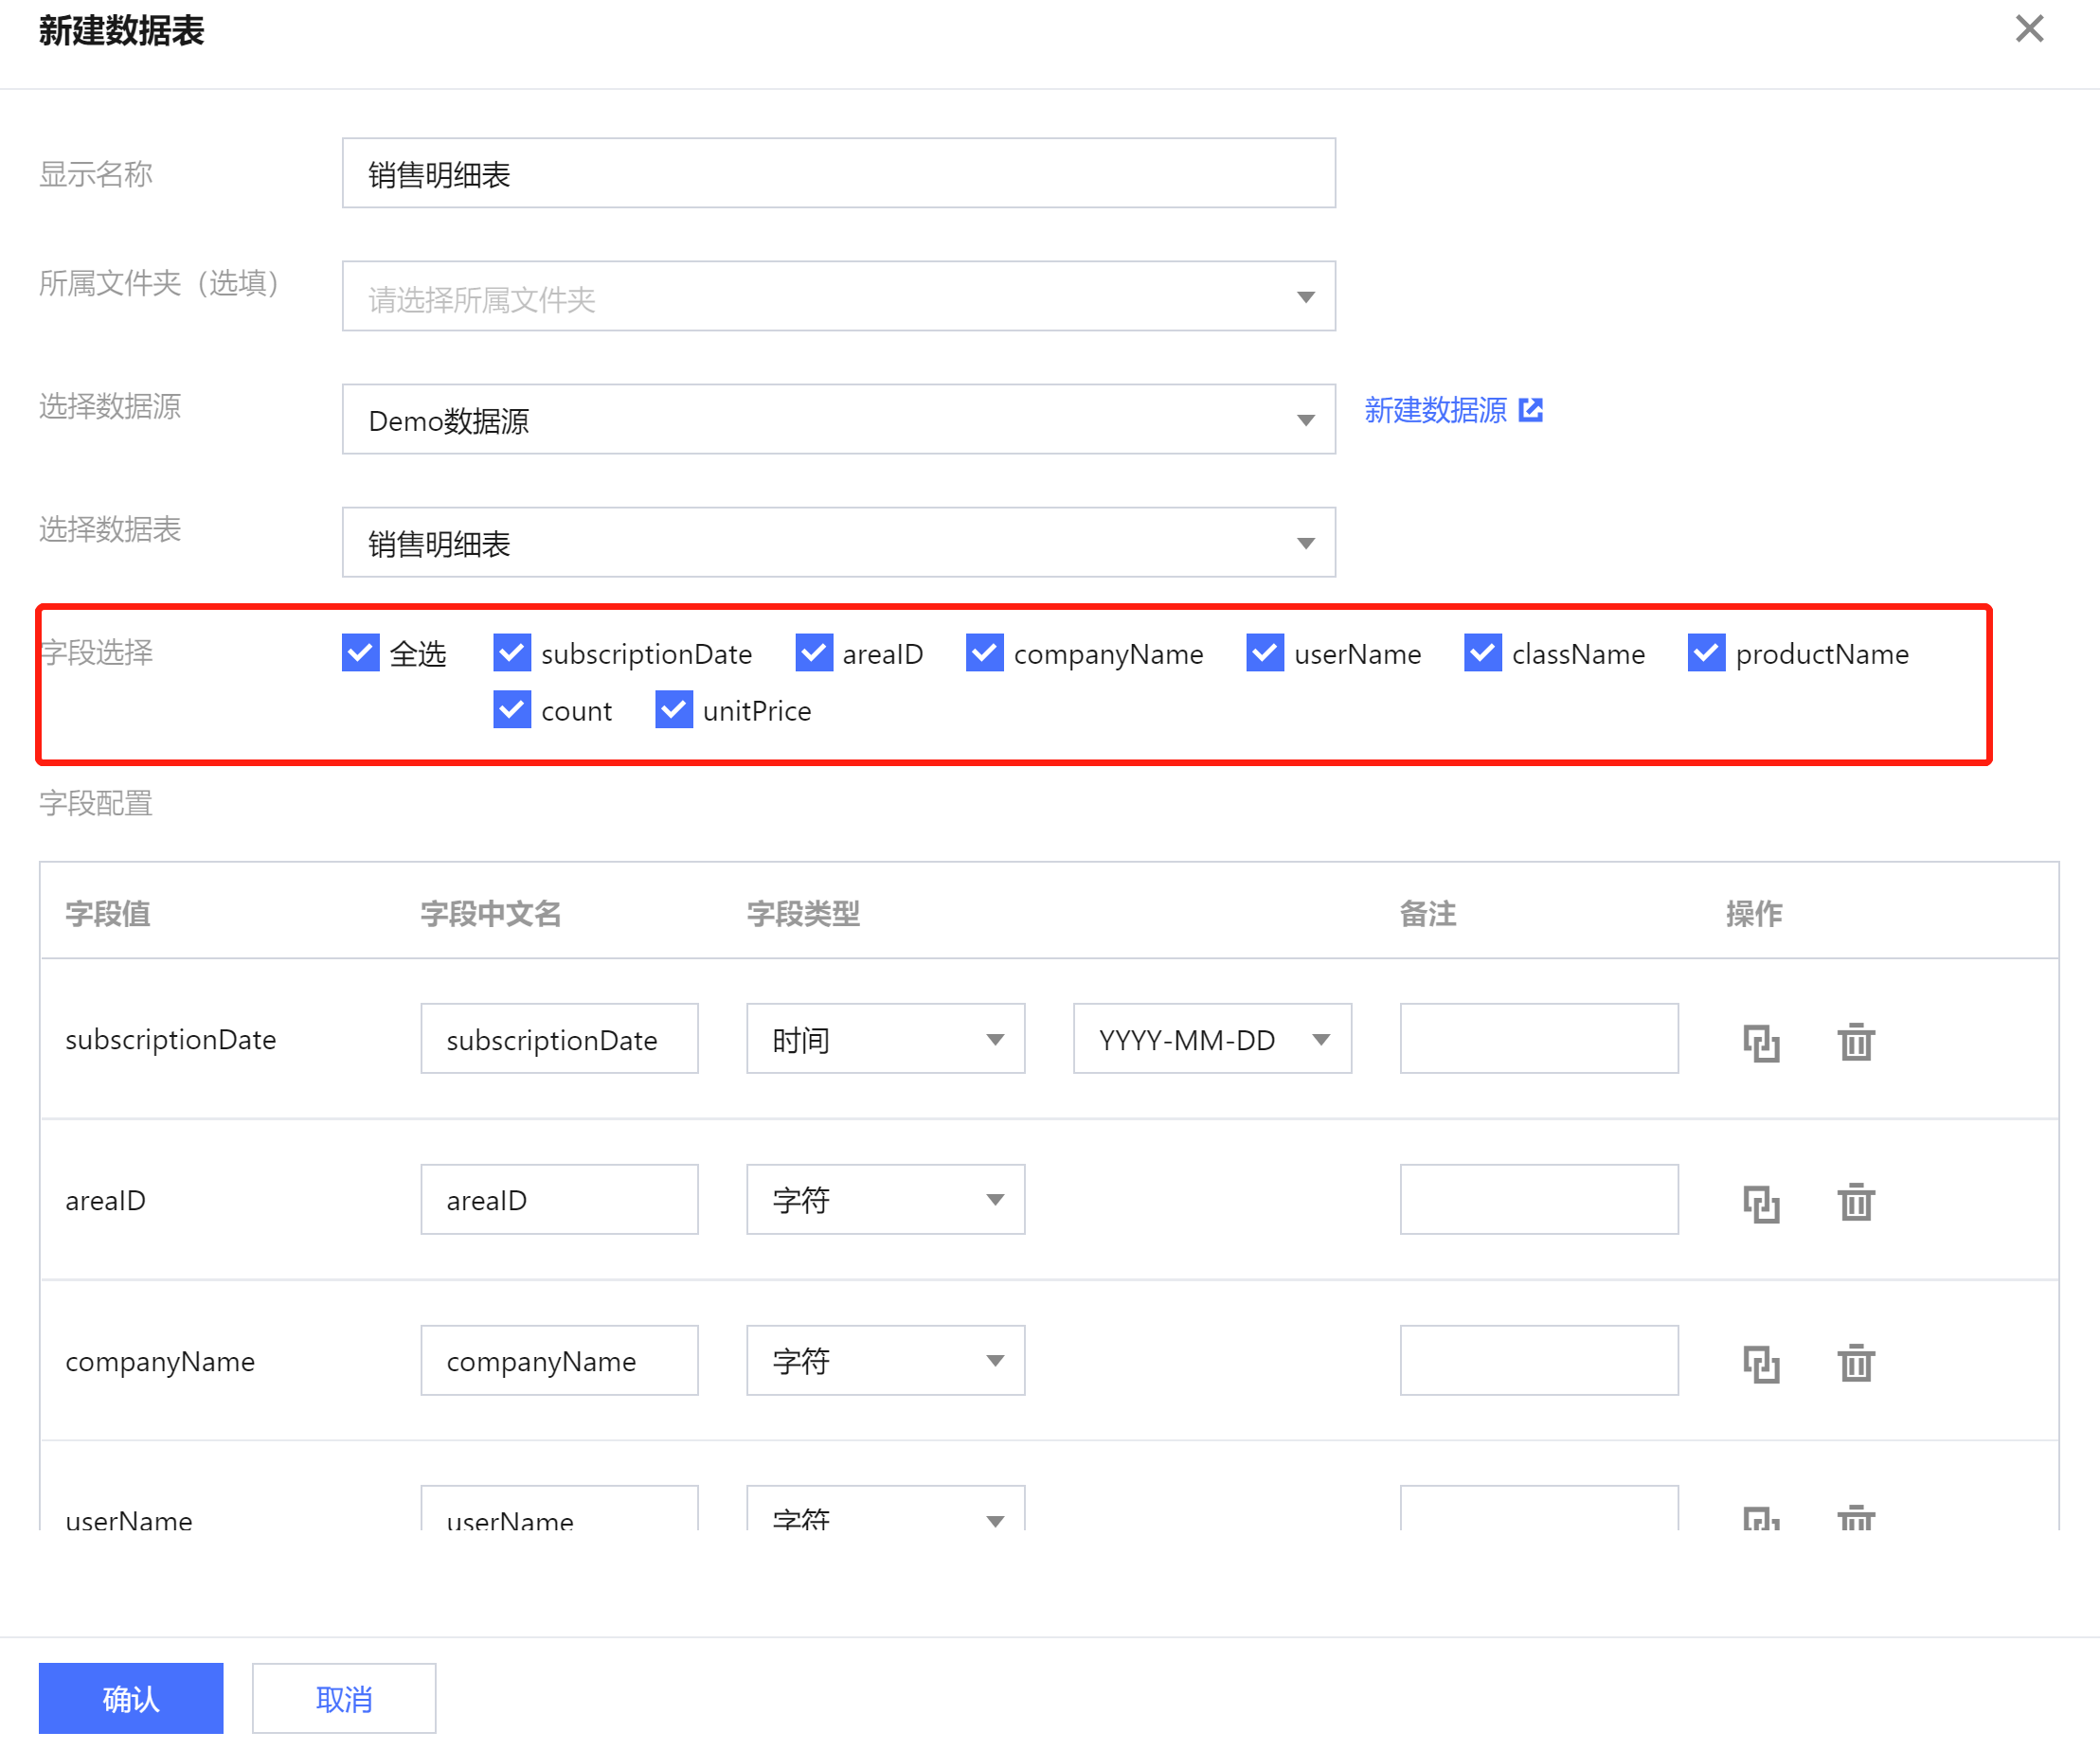This screenshot has width=2100, height=1750.
Task: Delete the subscriptionDate field row
Action: (1855, 1042)
